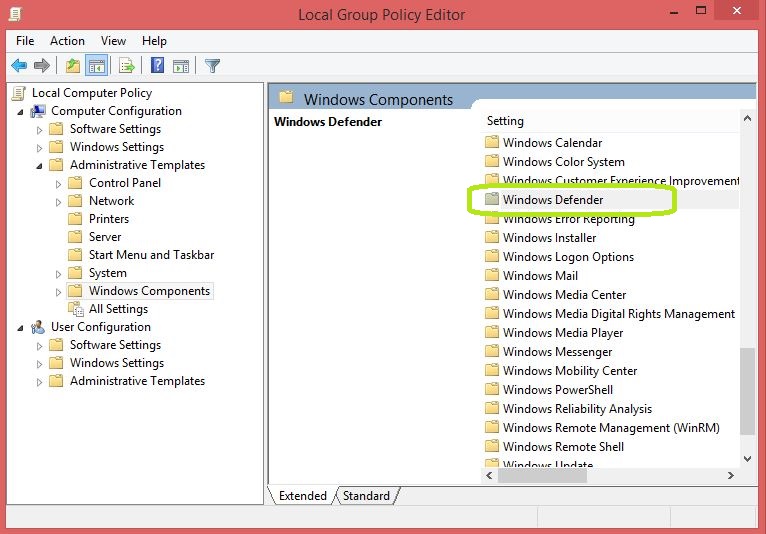
Task: Expand the Network tree node
Action: [58, 202]
